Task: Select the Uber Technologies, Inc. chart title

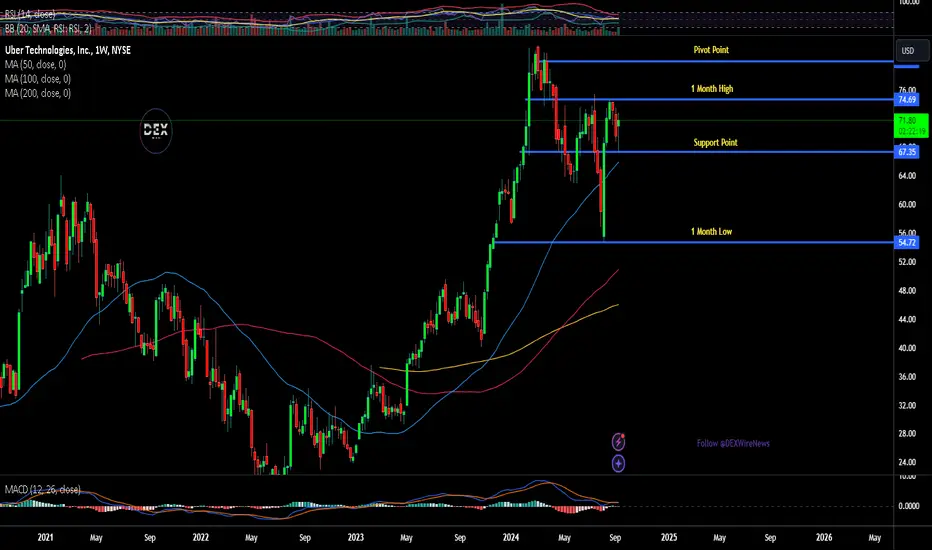Action: (x=68, y=50)
